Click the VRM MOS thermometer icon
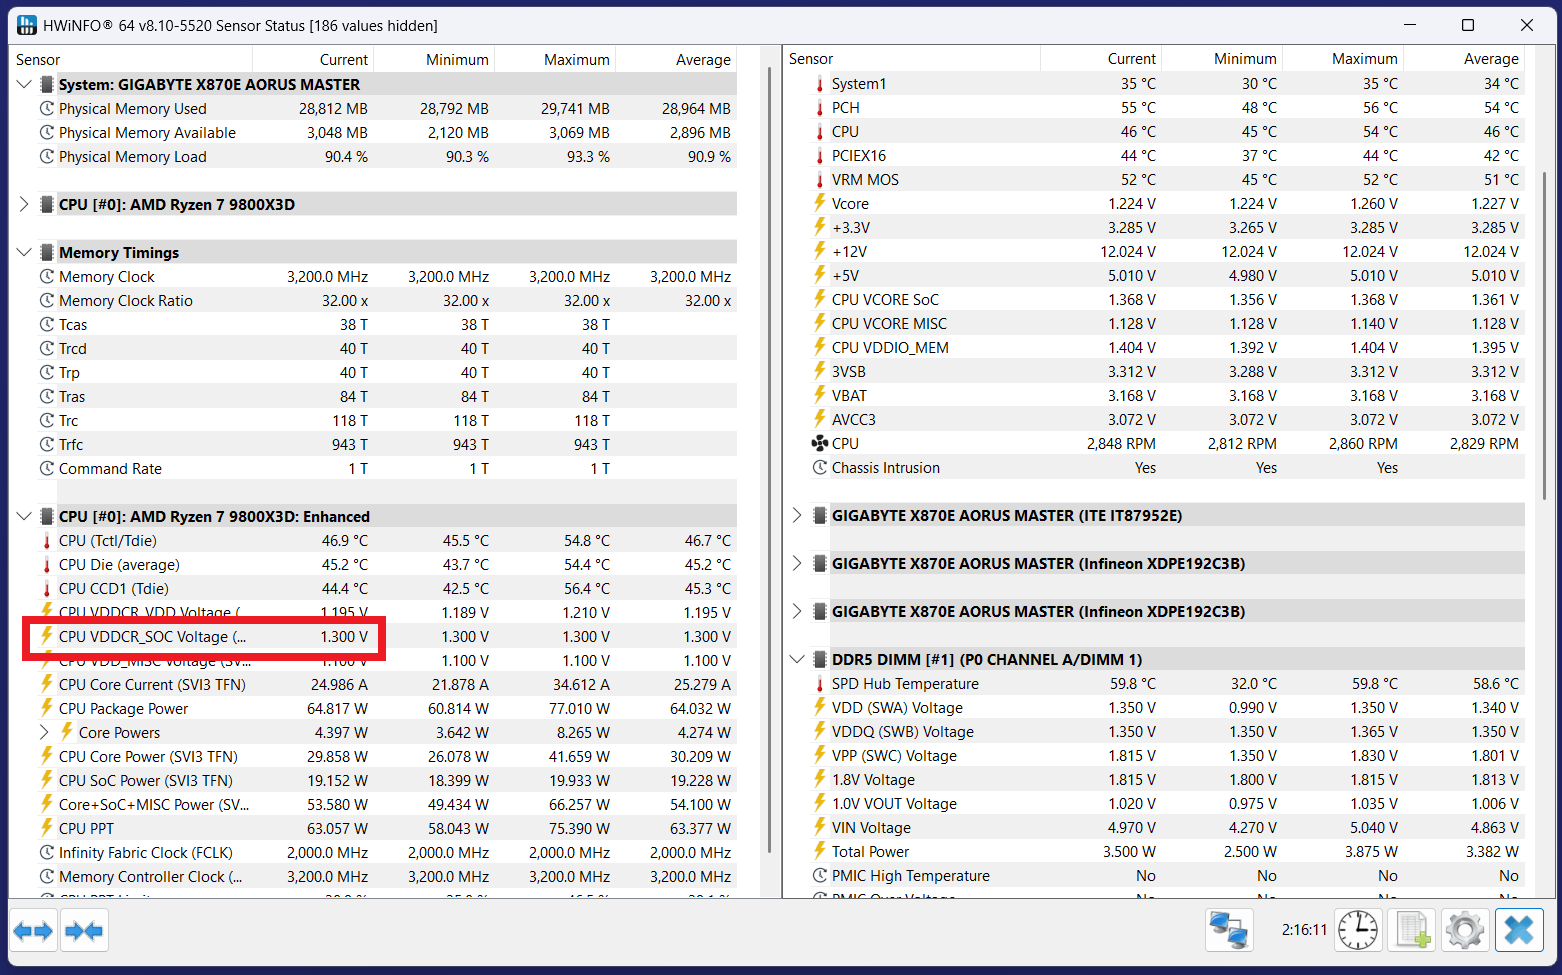This screenshot has height=975, width=1562. (x=820, y=180)
